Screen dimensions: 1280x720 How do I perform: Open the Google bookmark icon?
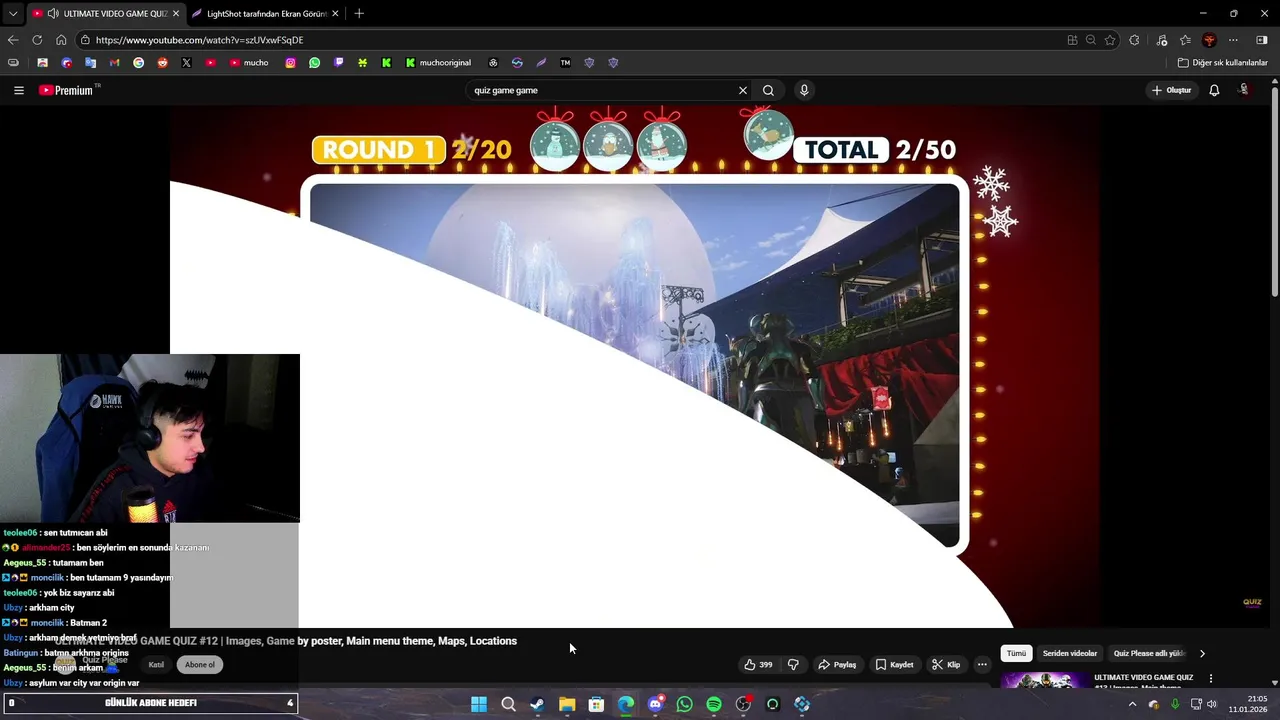138,62
